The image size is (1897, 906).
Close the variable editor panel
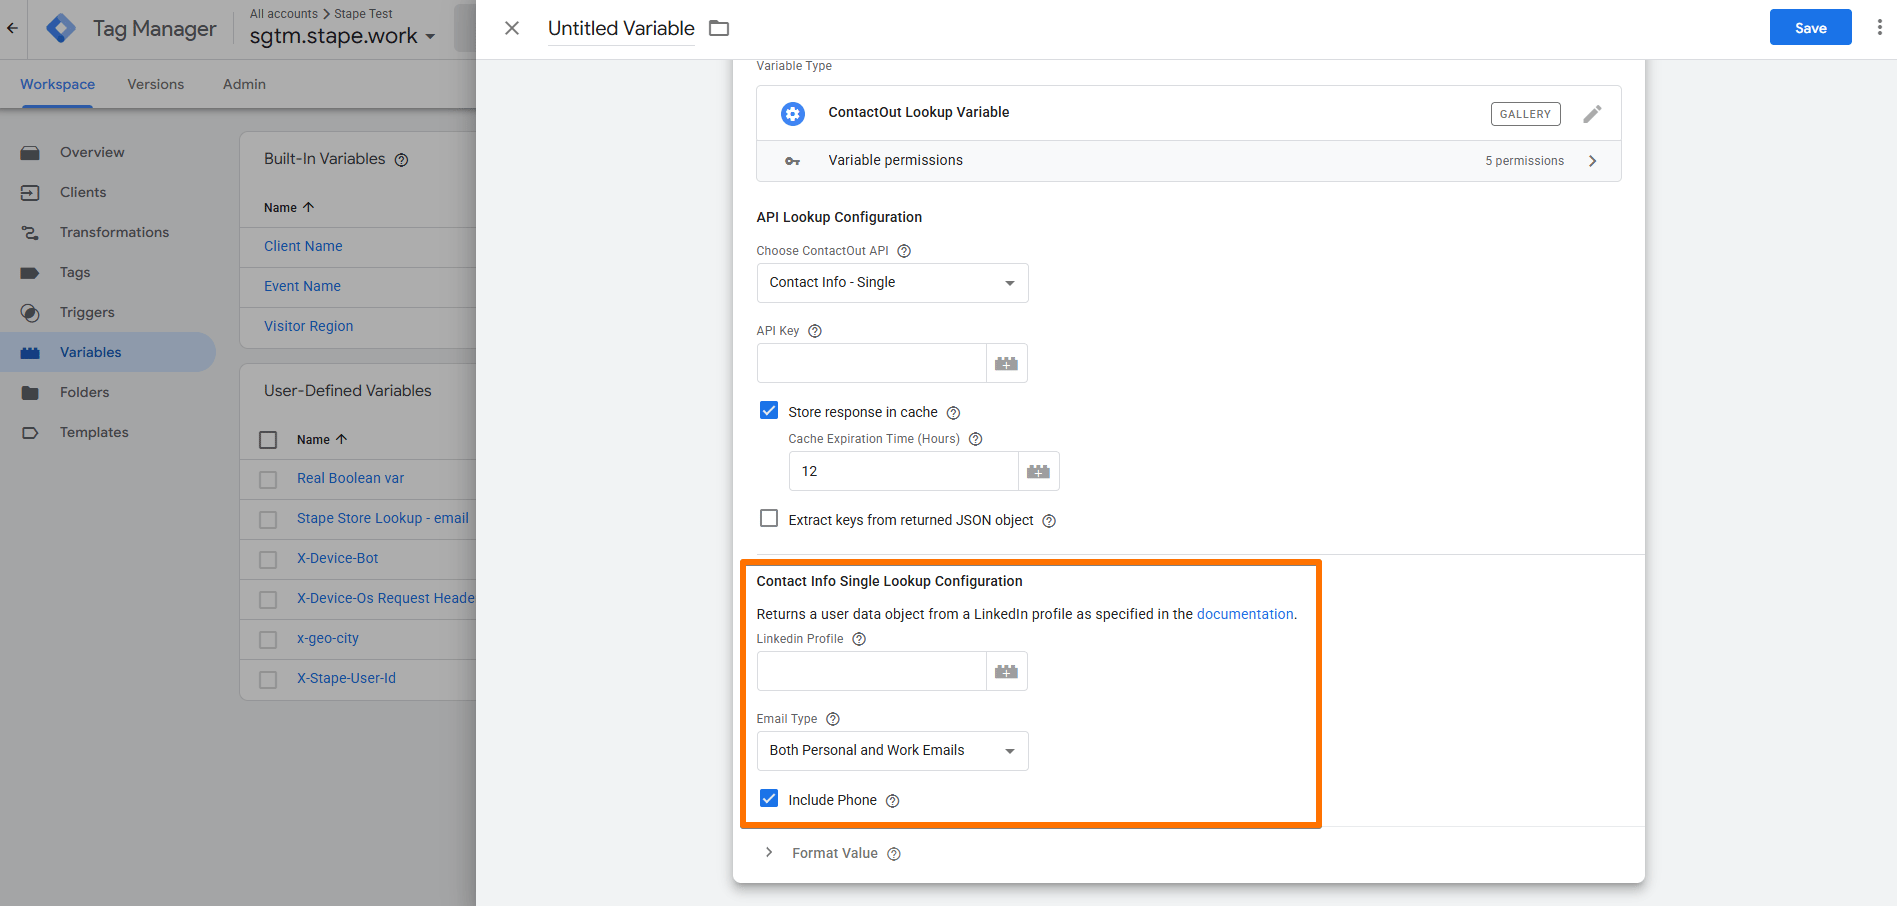[x=512, y=28]
